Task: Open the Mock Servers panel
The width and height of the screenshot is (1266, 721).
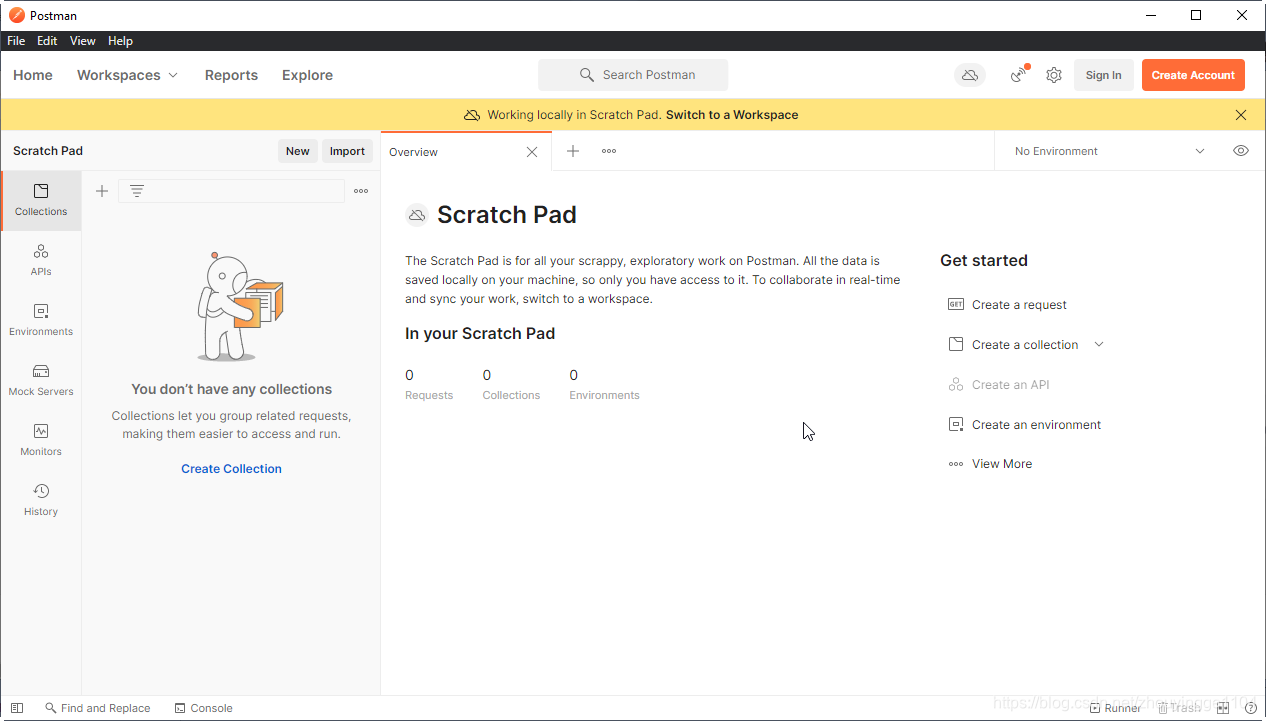Action: (x=40, y=380)
